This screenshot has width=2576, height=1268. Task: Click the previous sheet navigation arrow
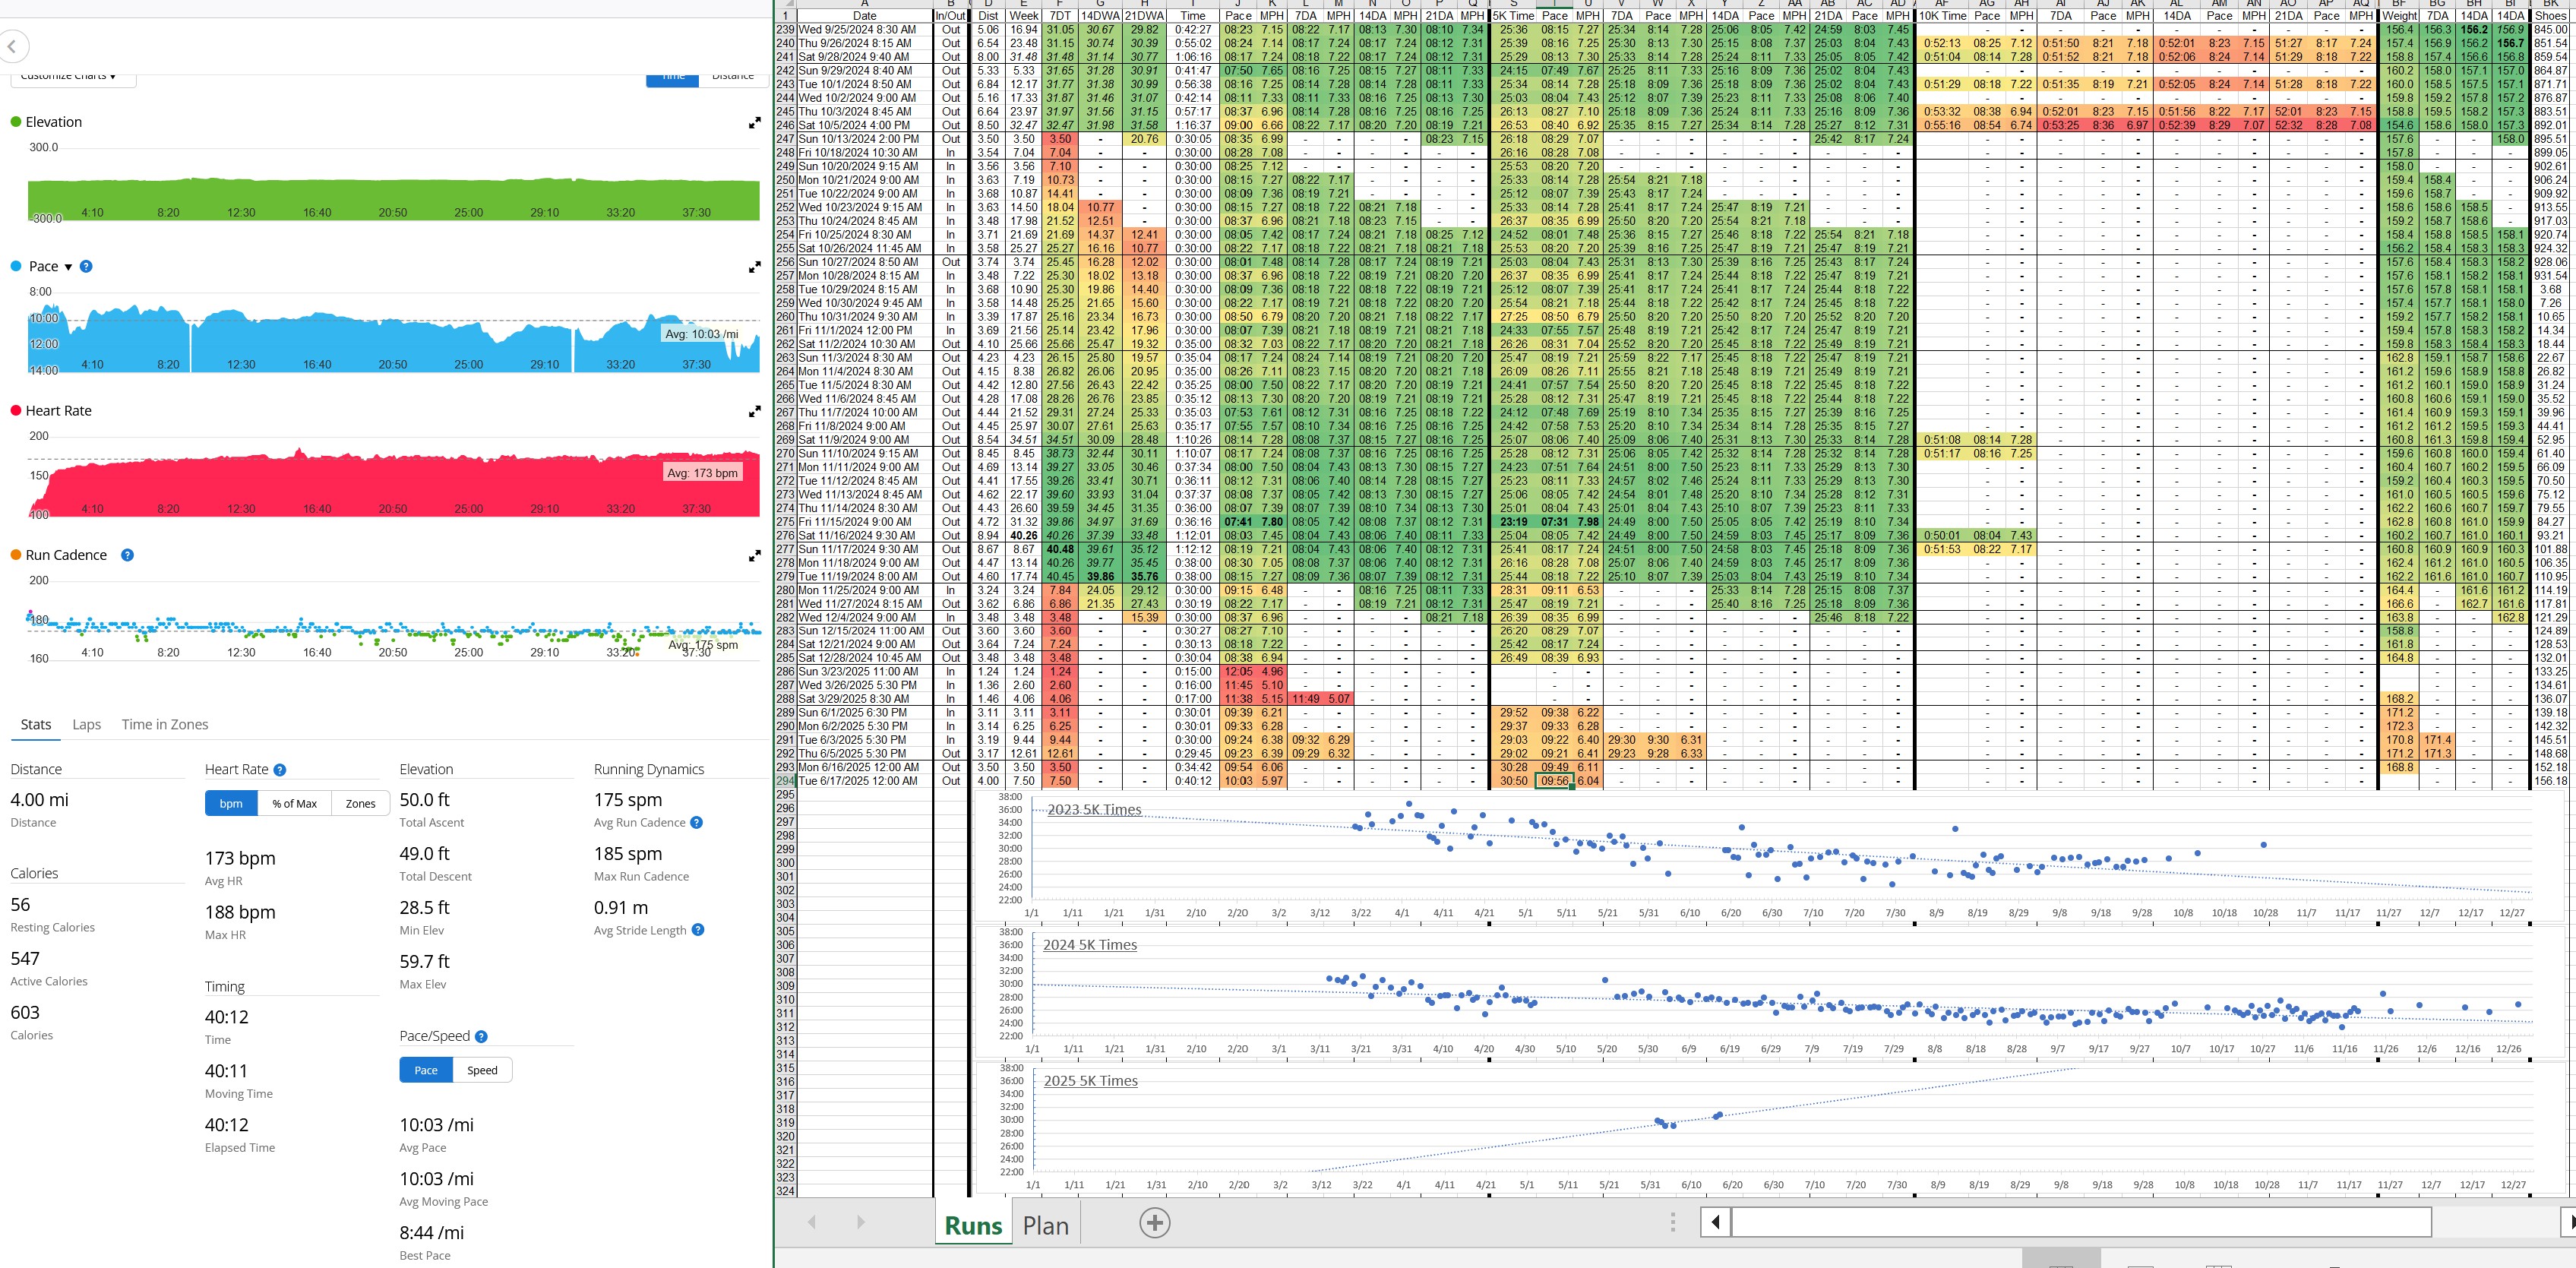[812, 1222]
